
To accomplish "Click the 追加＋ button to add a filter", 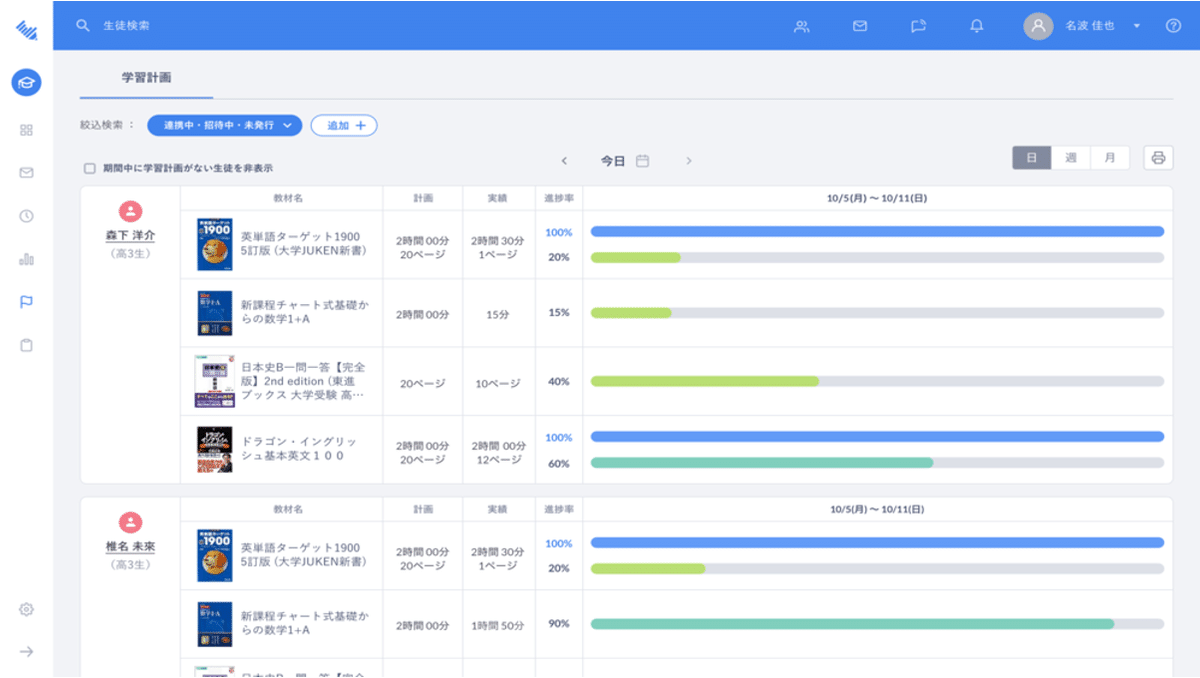I will click(x=344, y=127).
